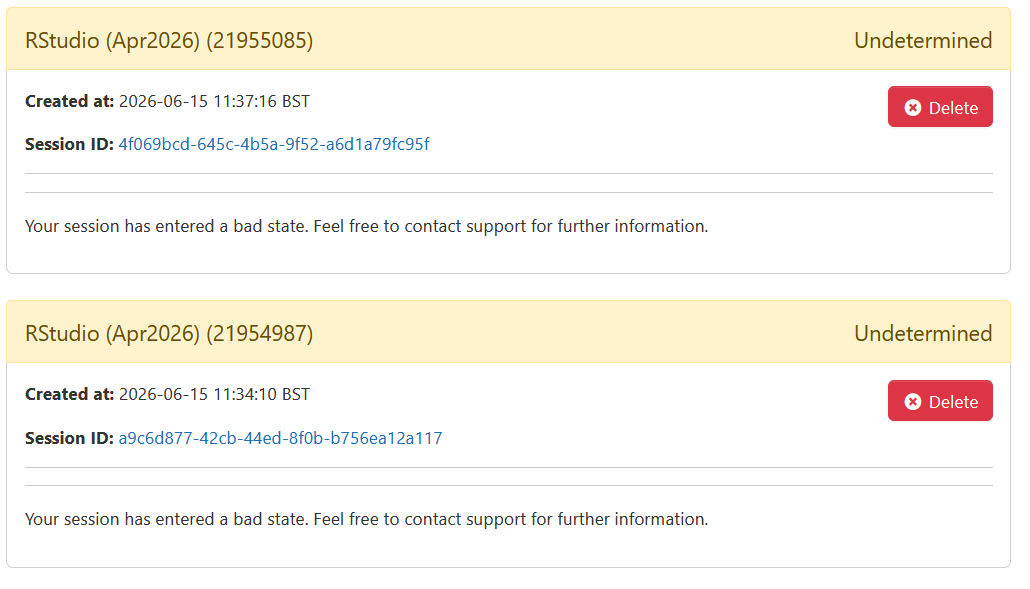1030x589 pixels.
Task: Click the Undetermined status on the bottom session card
Action: coord(923,334)
